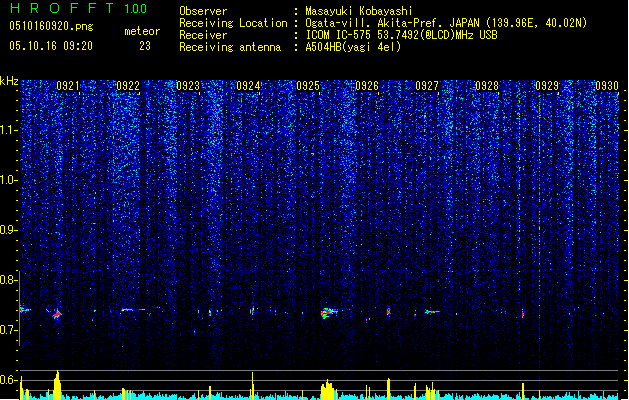Screen dimensions: 629x400
Task: Click the 0929 time marker
Action: pos(547,86)
